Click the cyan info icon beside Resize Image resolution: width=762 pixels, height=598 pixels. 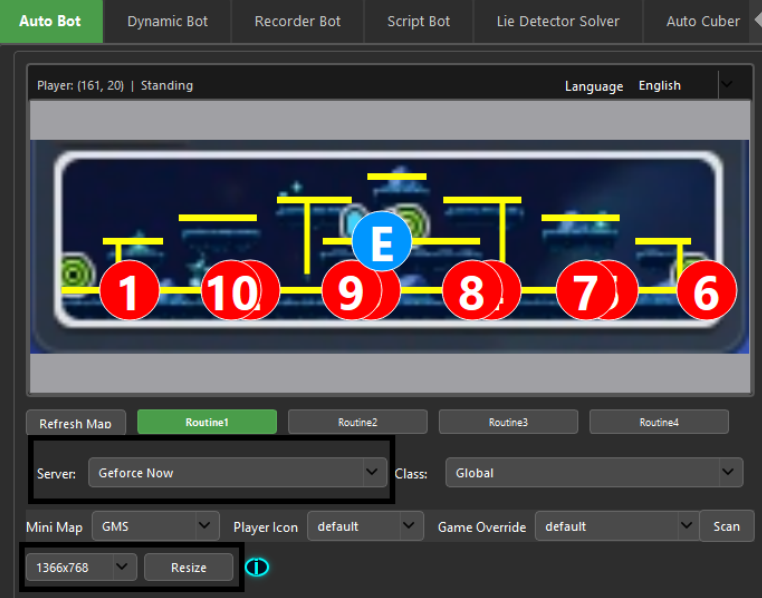coord(257,568)
